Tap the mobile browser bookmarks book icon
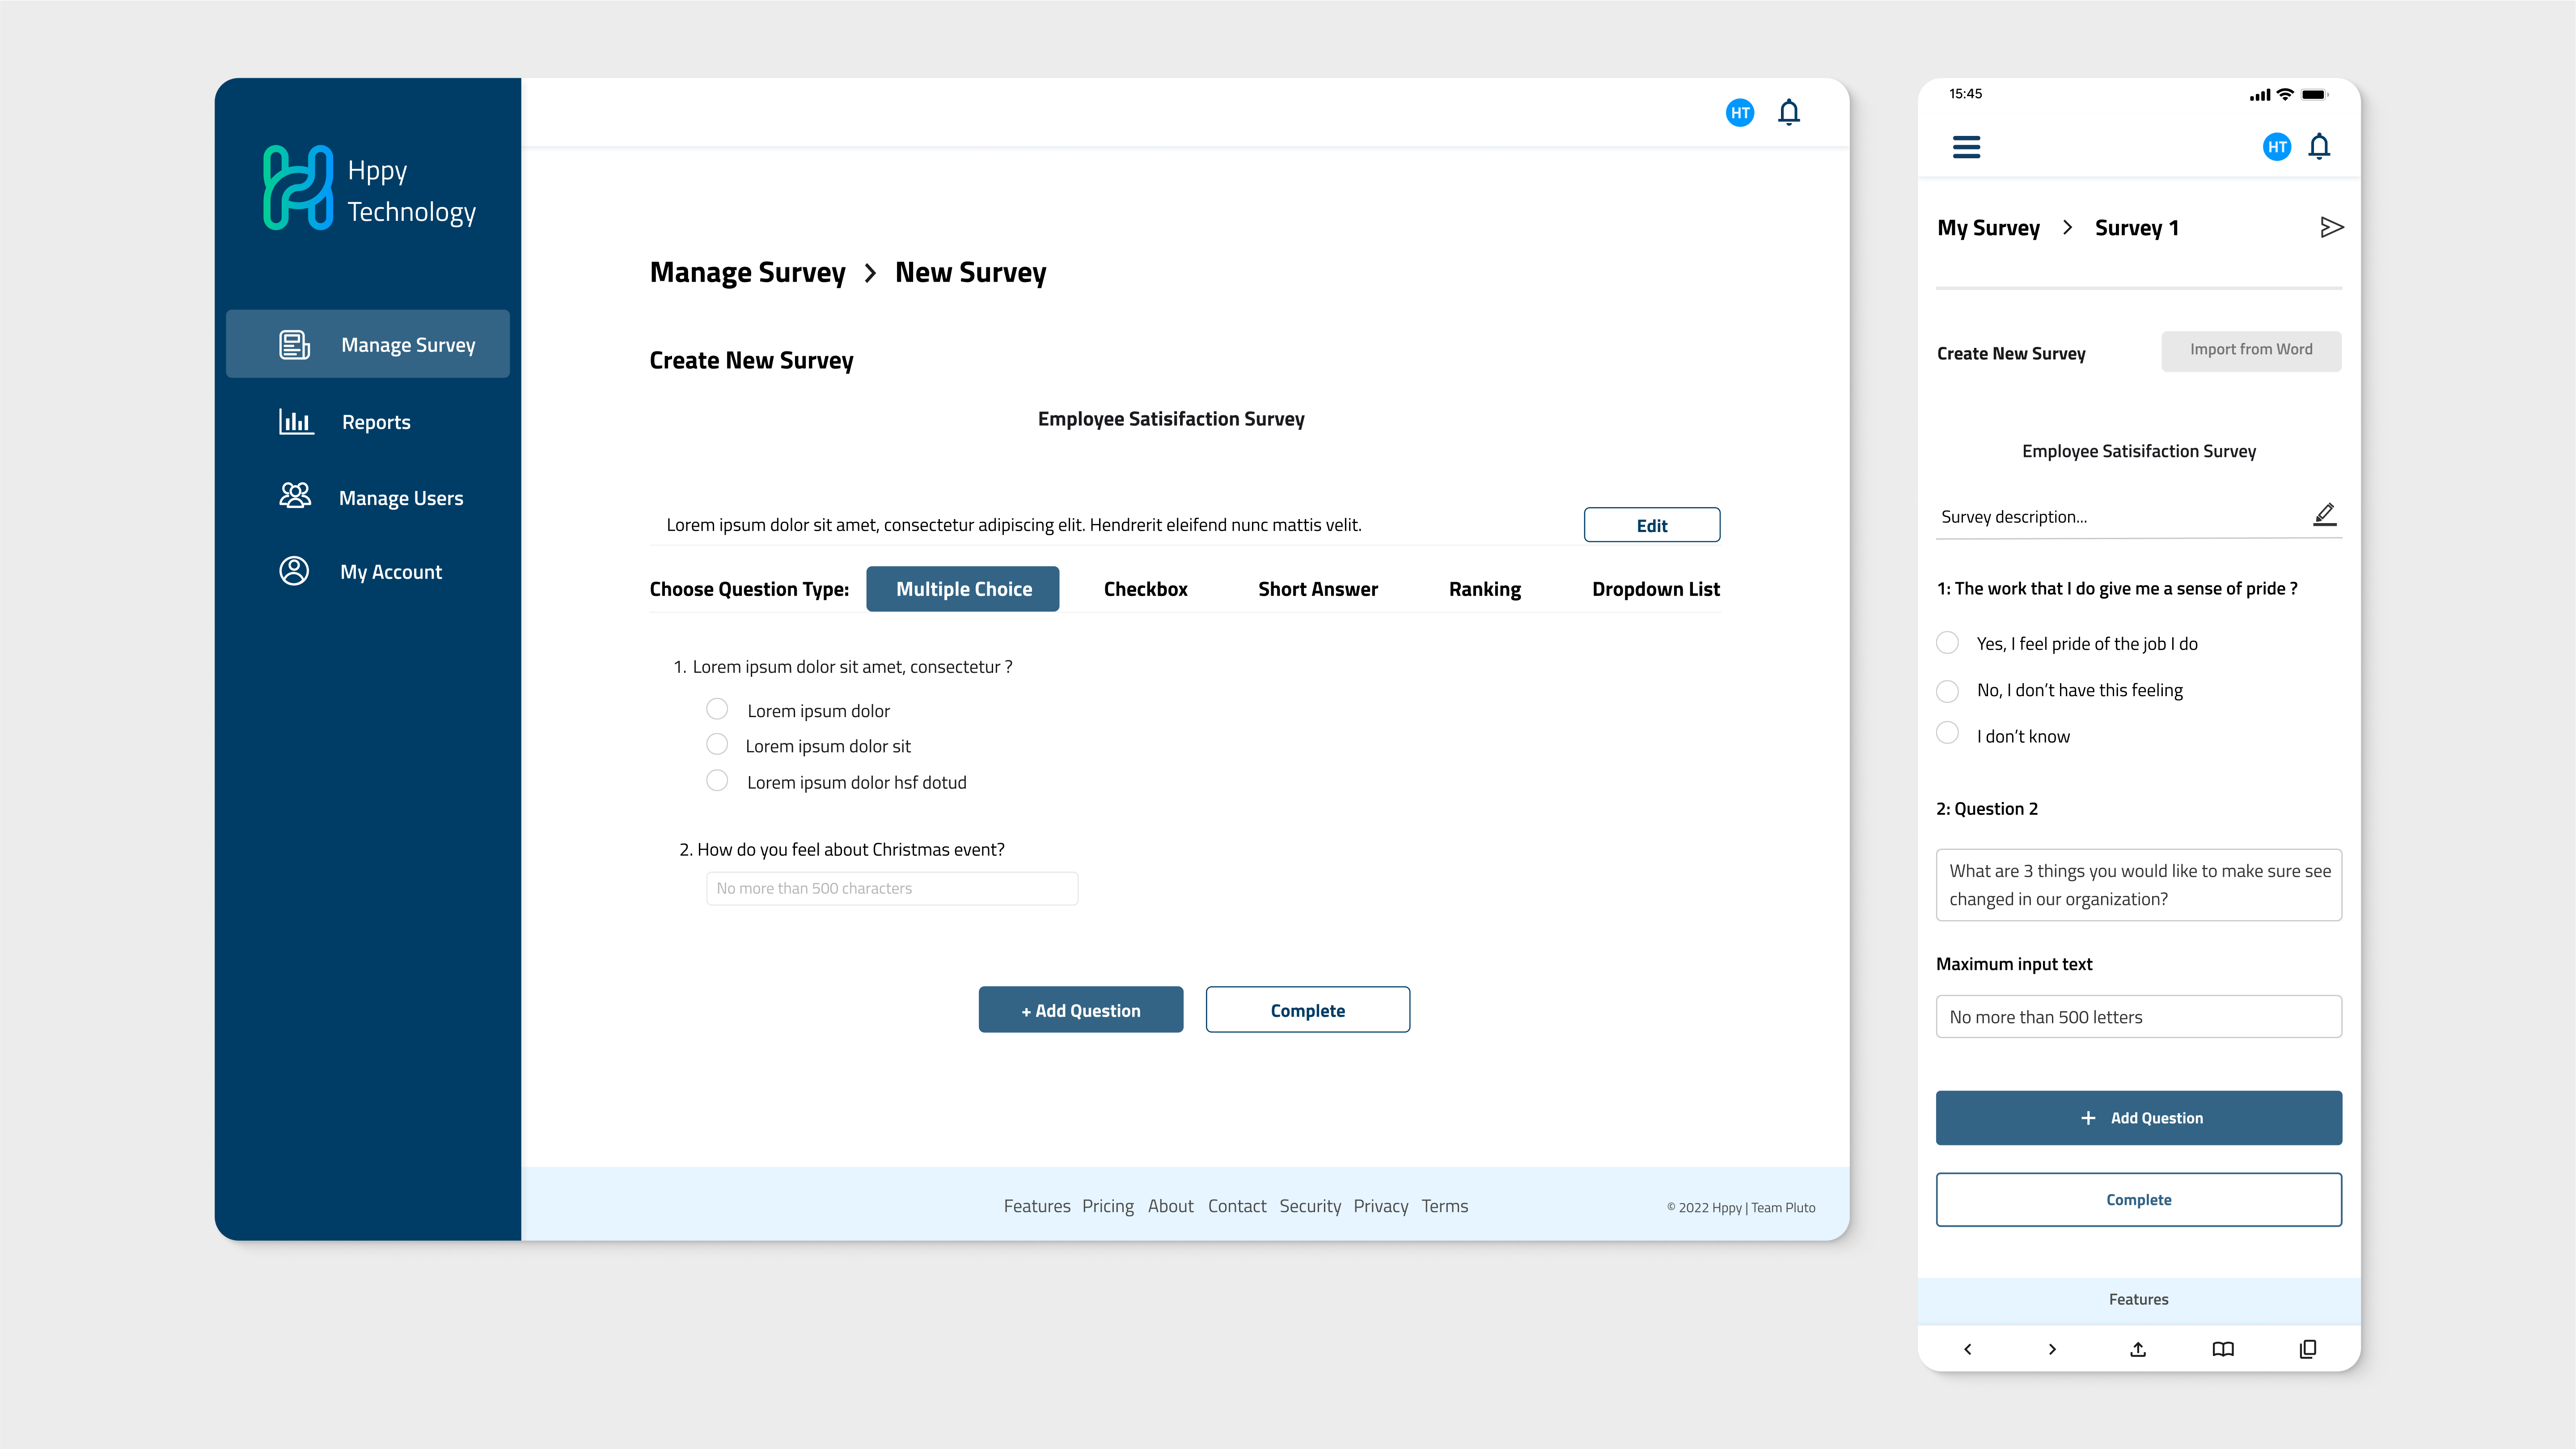 coord(2223,1349)
